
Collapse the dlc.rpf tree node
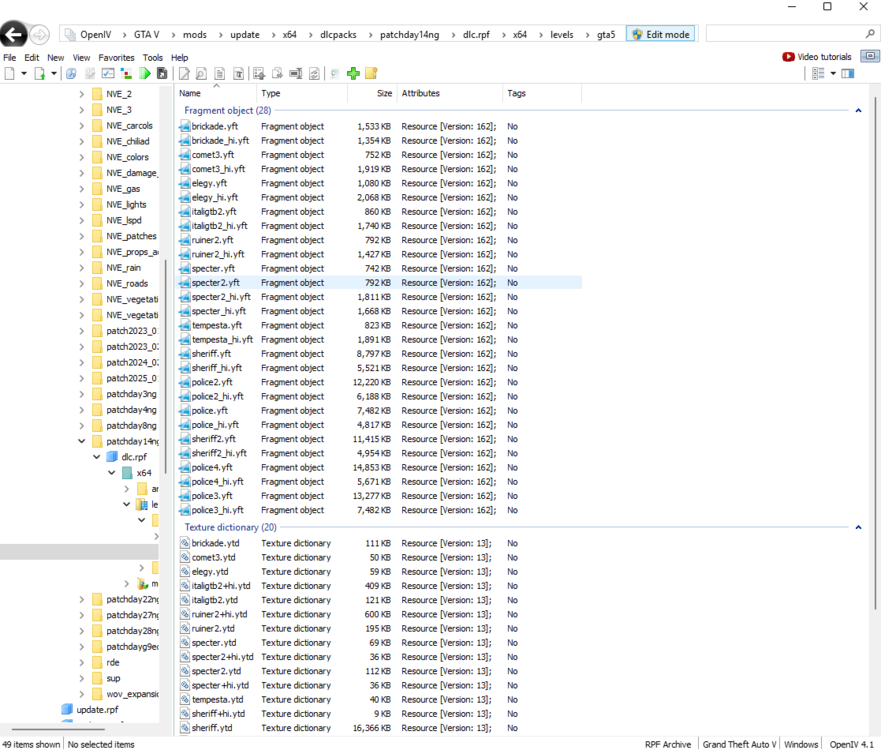coord(96,456)
